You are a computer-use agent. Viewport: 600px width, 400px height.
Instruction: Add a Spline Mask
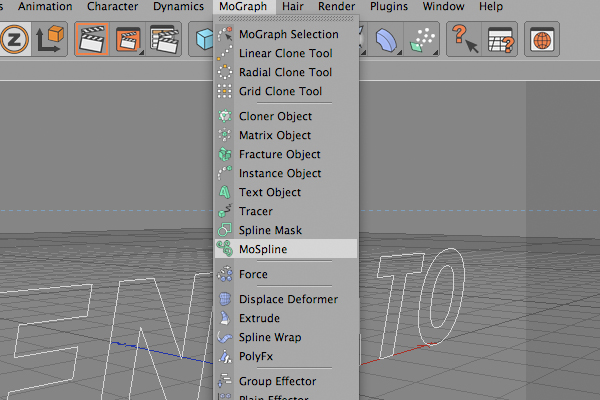tap(286, 230)
